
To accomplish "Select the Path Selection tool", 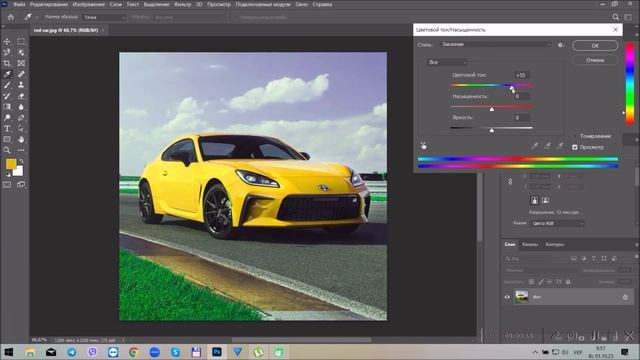I will click(x=21, y=129).
